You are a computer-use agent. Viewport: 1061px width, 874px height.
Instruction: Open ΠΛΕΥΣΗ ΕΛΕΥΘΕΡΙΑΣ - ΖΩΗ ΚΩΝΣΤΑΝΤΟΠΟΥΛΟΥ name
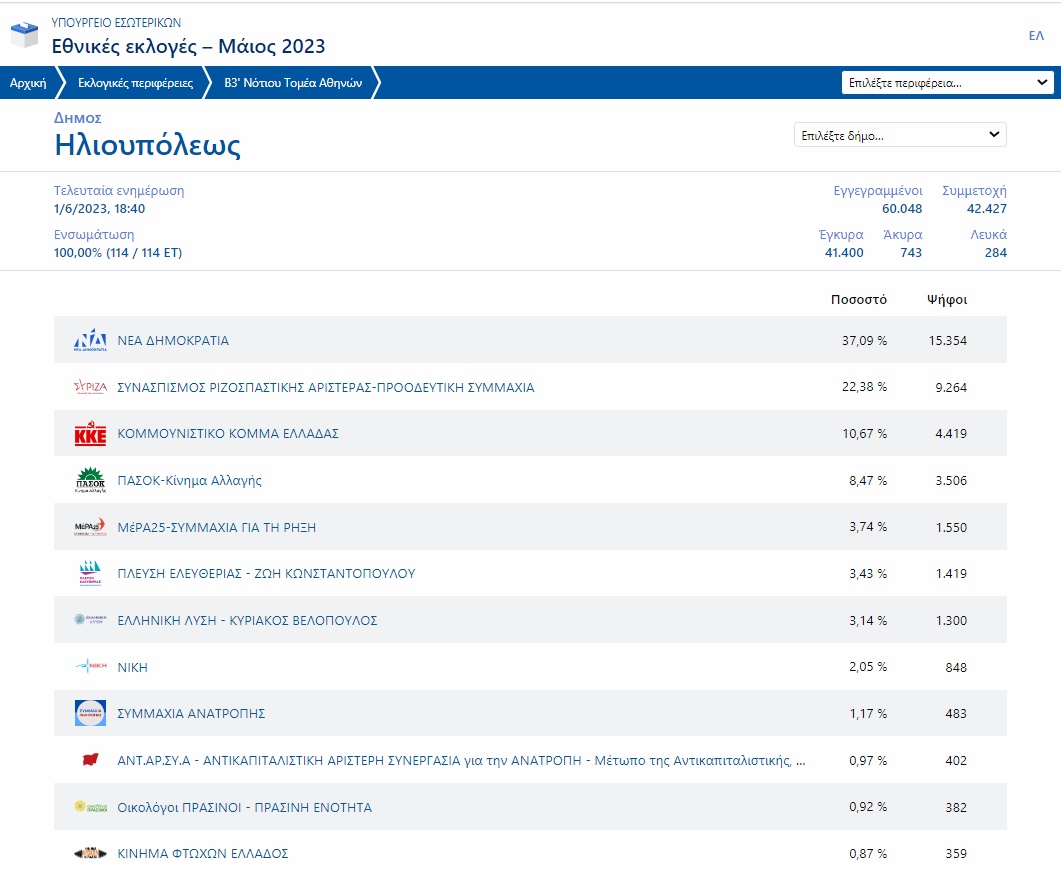coord(266,574)
